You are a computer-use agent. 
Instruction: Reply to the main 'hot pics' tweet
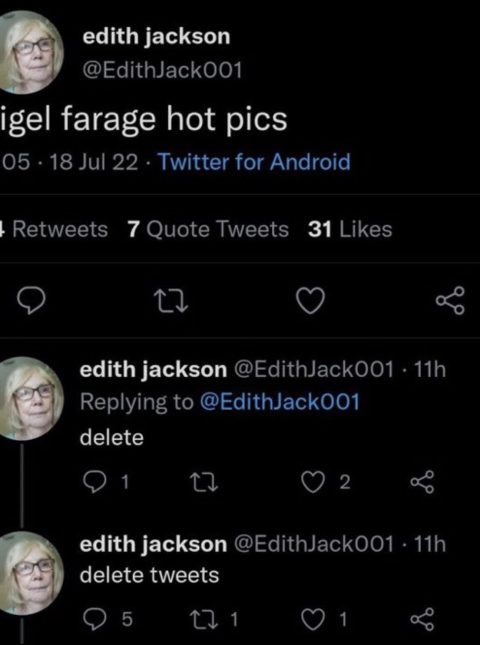pos(32,302)
